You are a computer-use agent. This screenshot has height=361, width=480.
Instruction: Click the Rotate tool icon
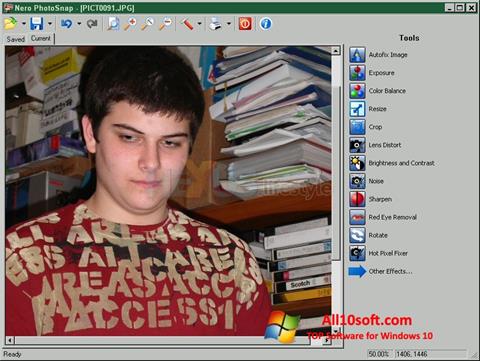[x=357, y=235]
